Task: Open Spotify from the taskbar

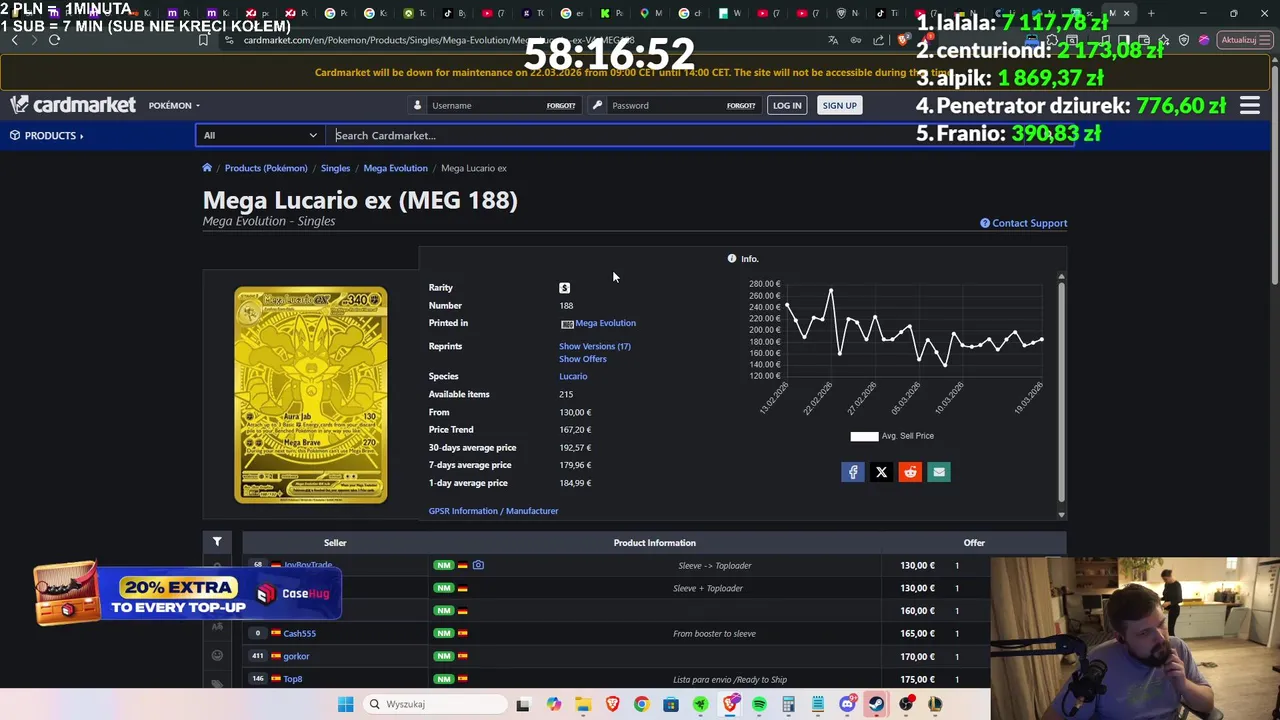Action: tap(759, 704)
